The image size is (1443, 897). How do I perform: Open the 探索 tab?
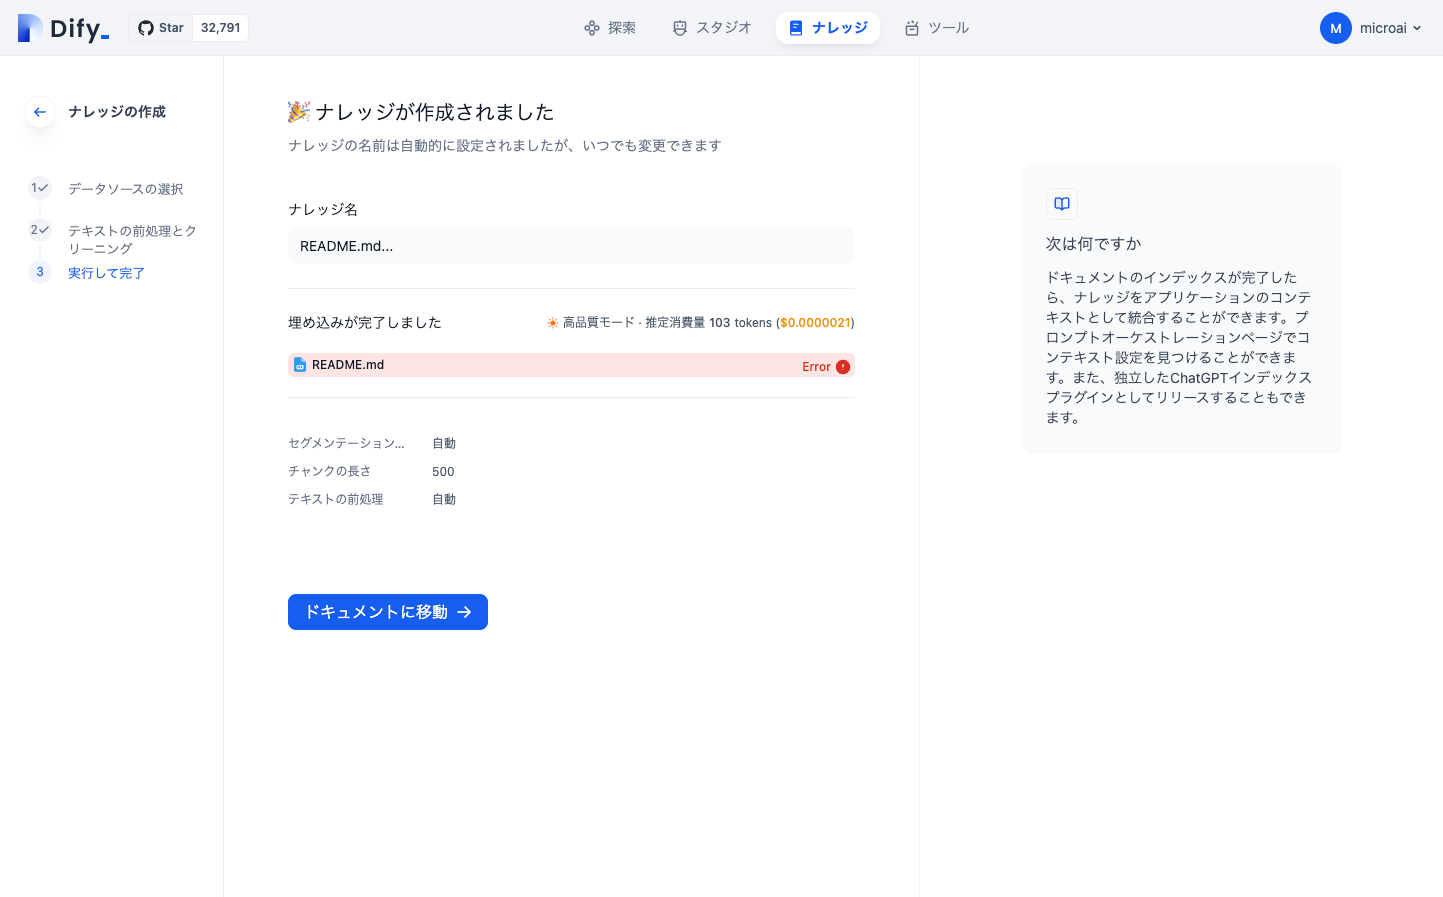[610, 28]
